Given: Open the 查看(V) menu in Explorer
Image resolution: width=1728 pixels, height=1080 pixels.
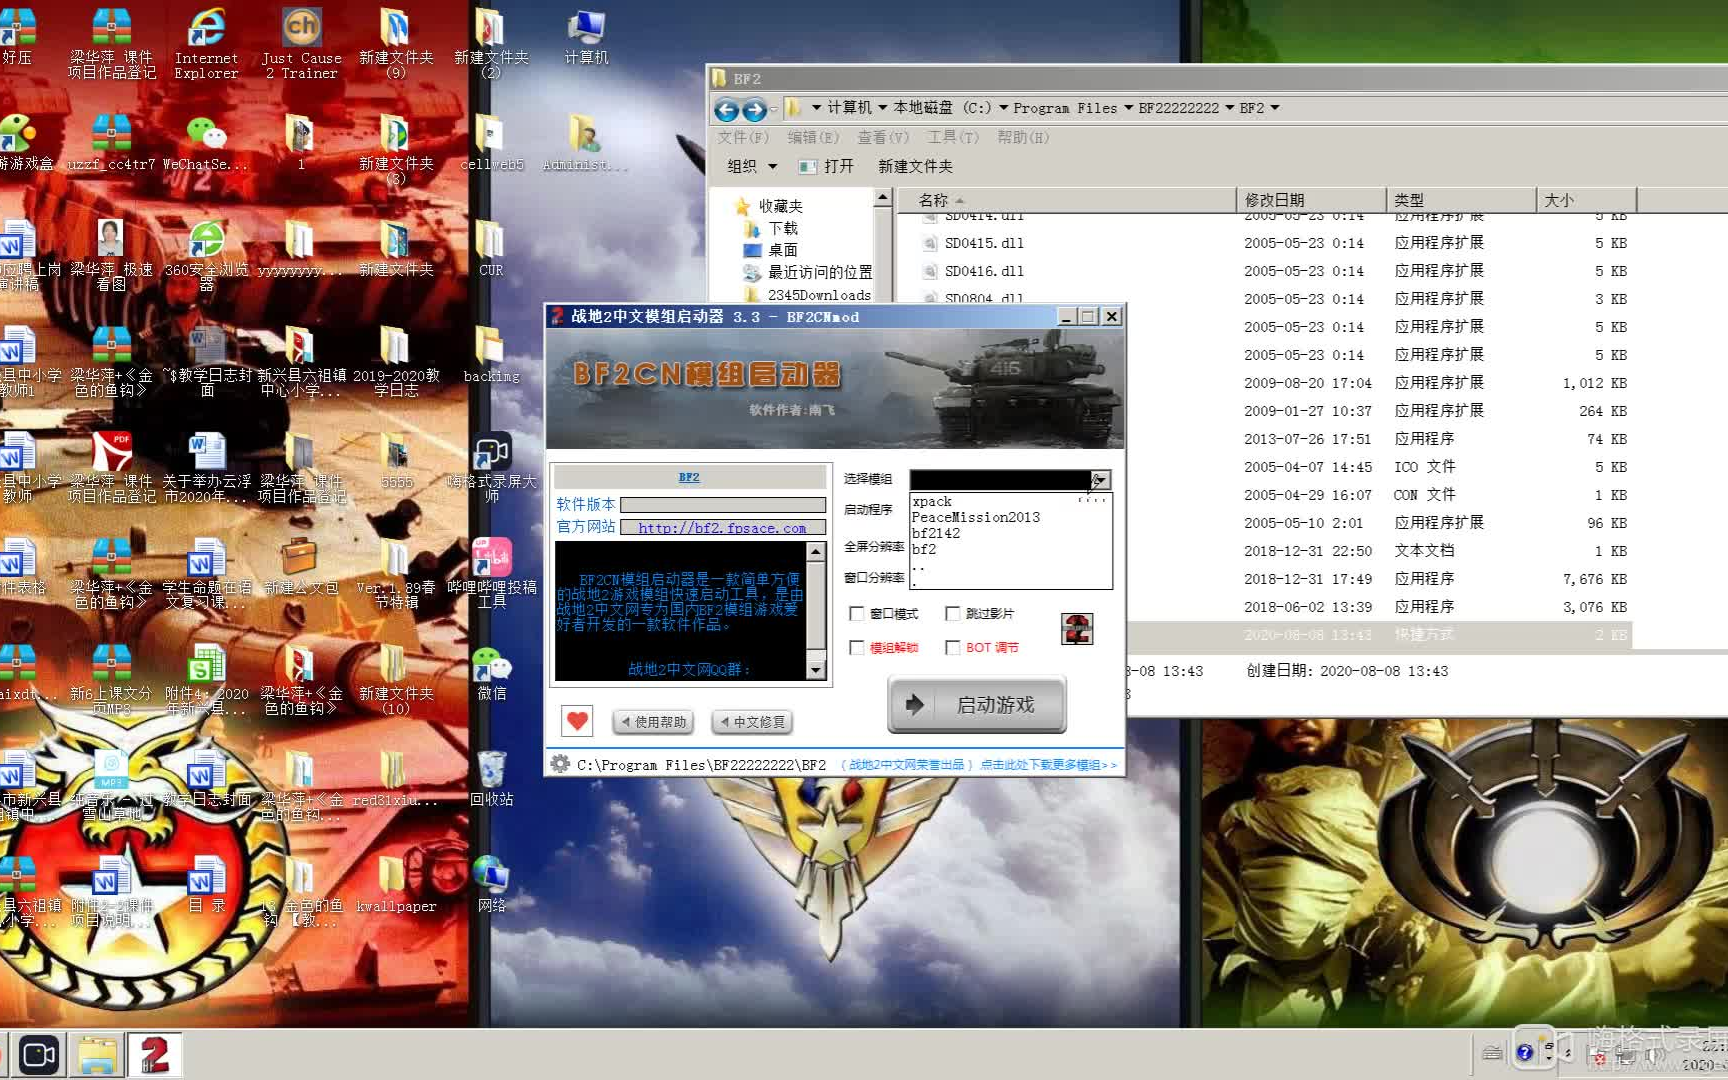Looking at the screenshot, I should 883,137.
